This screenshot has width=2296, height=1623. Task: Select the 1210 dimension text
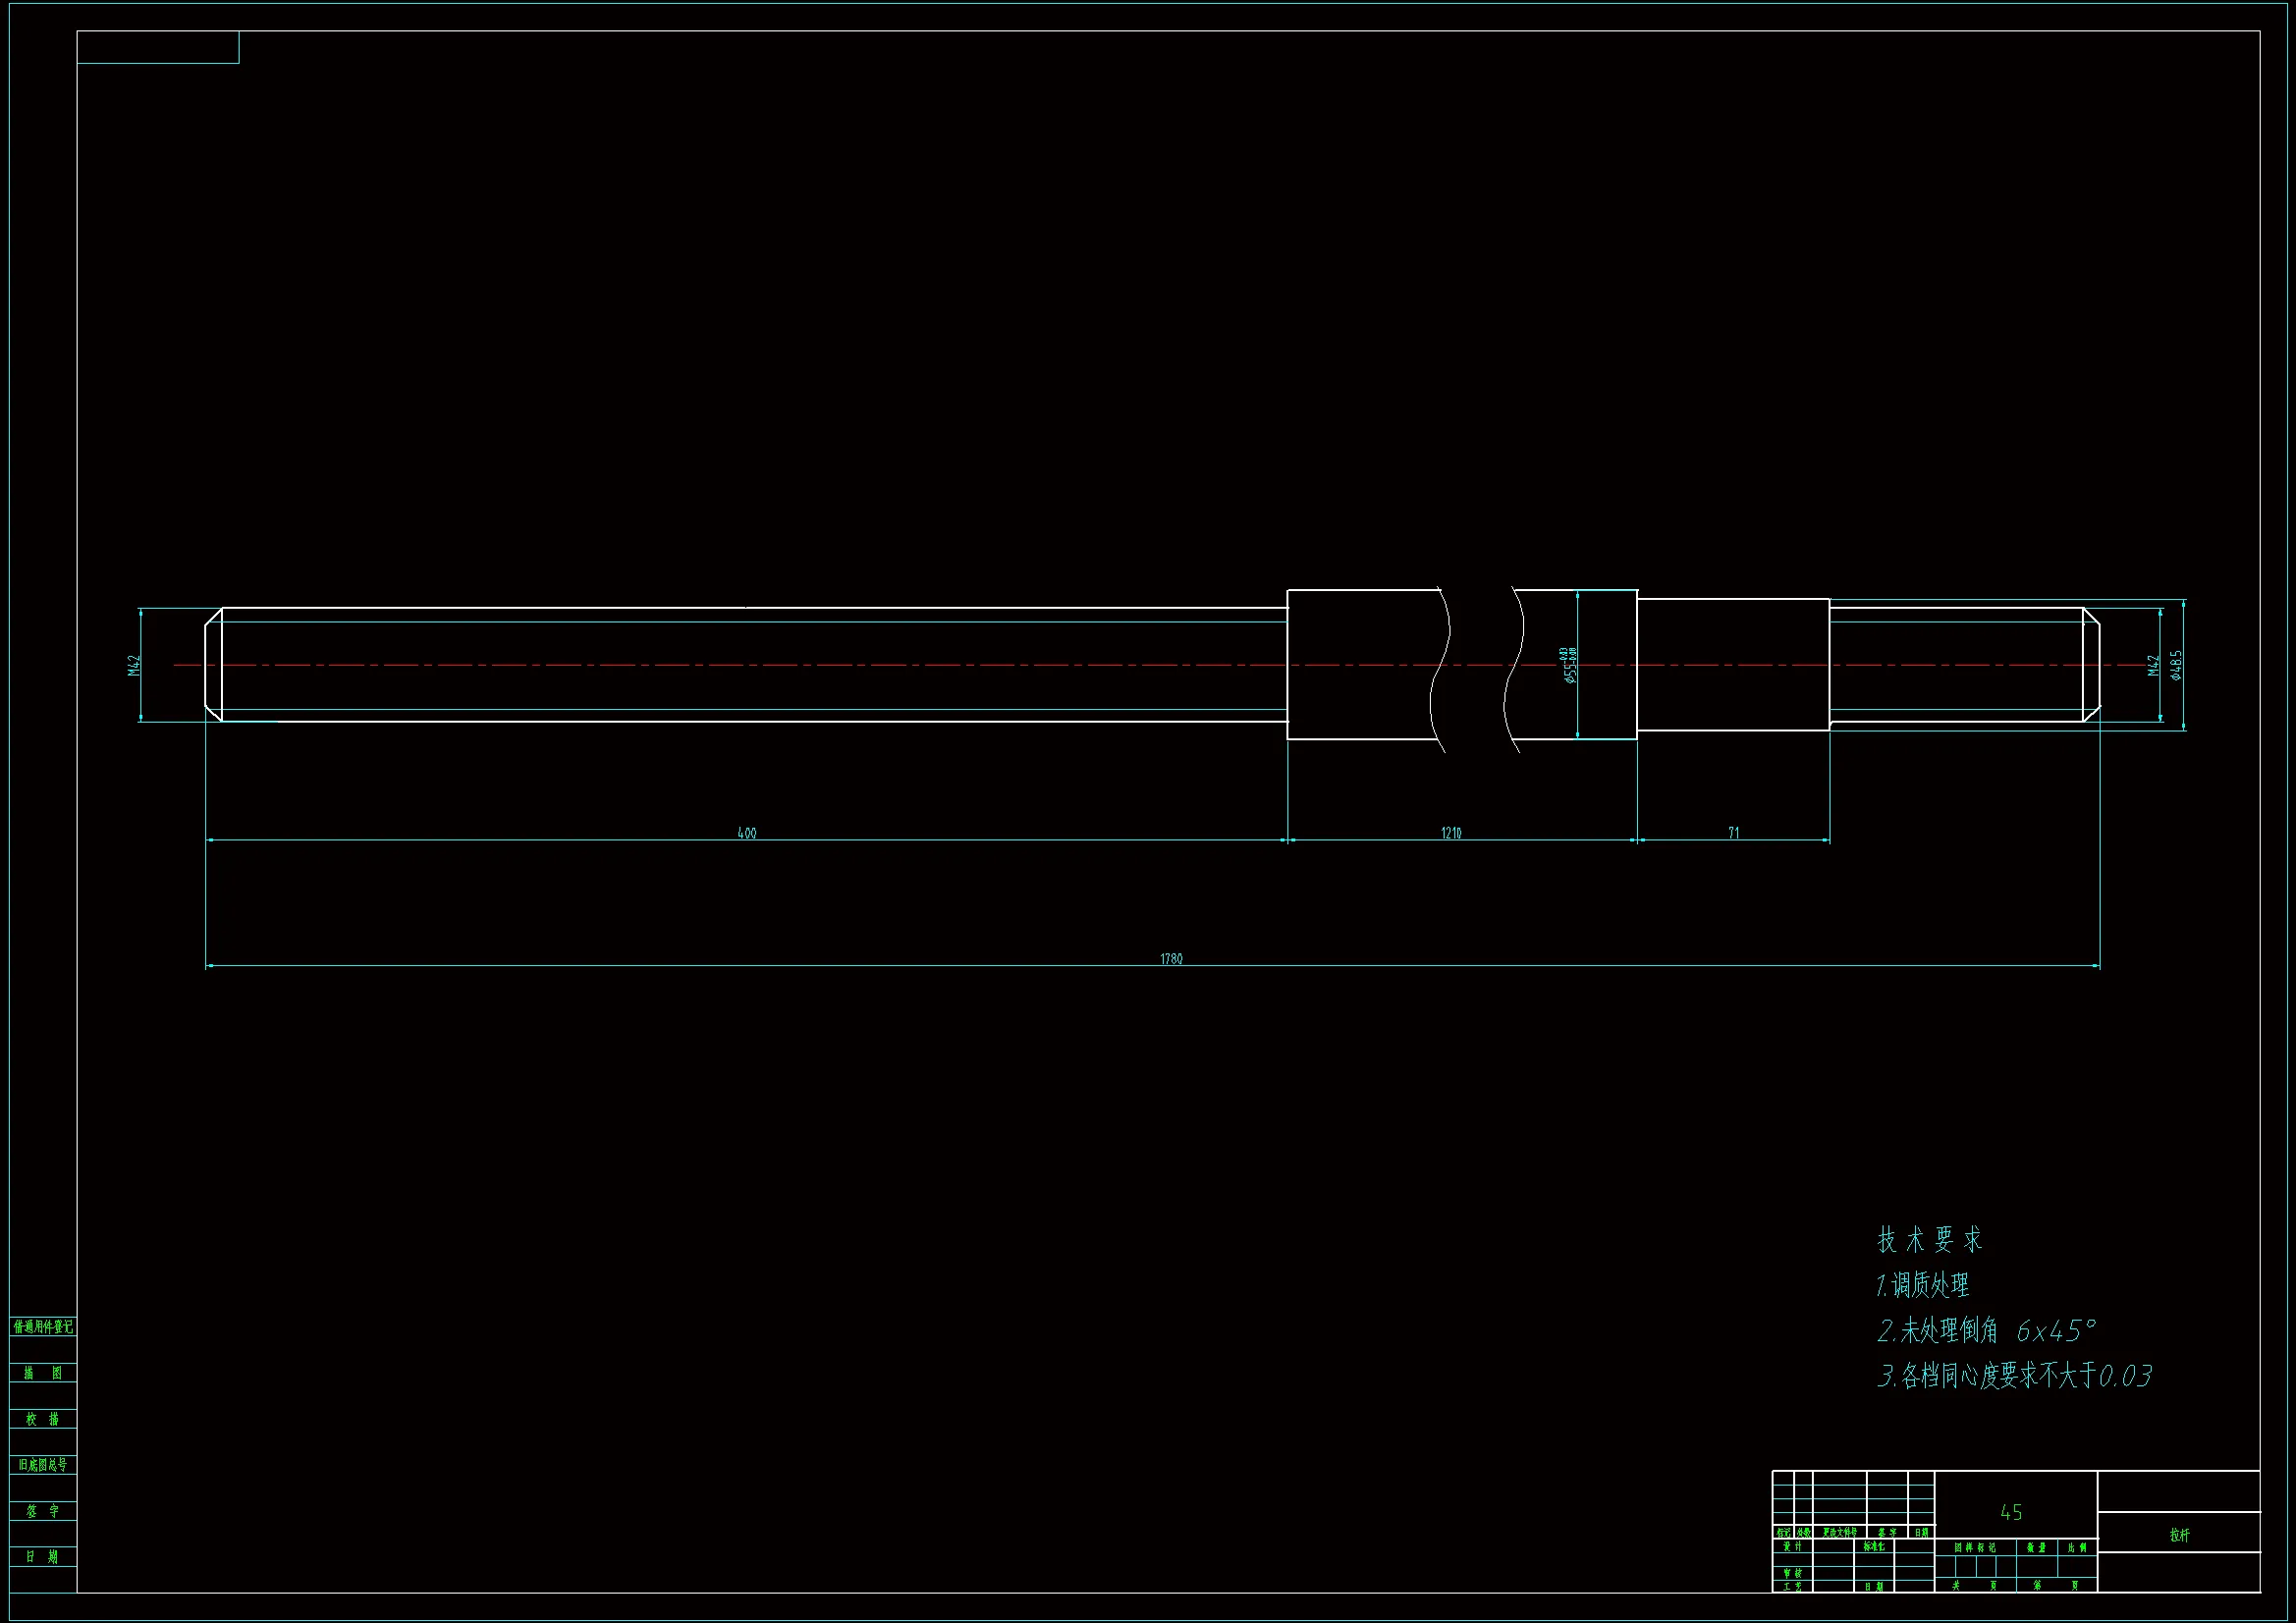click(1451, 832)
